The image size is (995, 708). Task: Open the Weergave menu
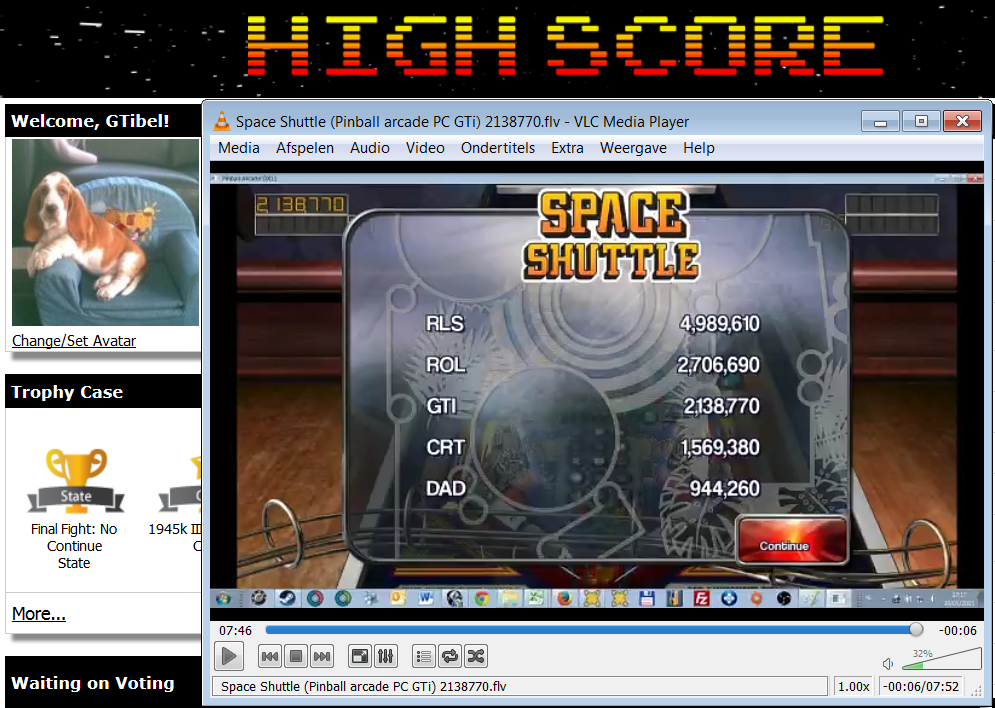pos(633,148)
